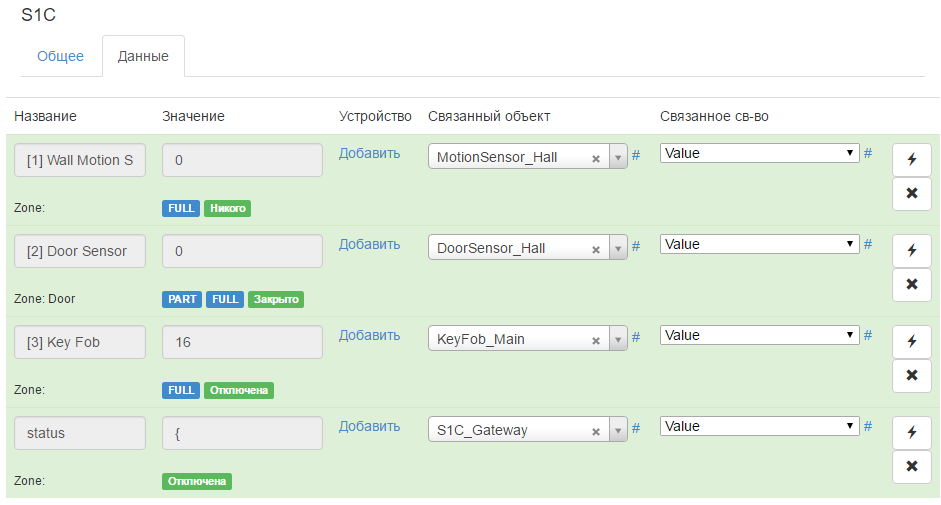941x505 pixels.
Task: Switch to the Общее tab
Action: (x=61, y=56)
